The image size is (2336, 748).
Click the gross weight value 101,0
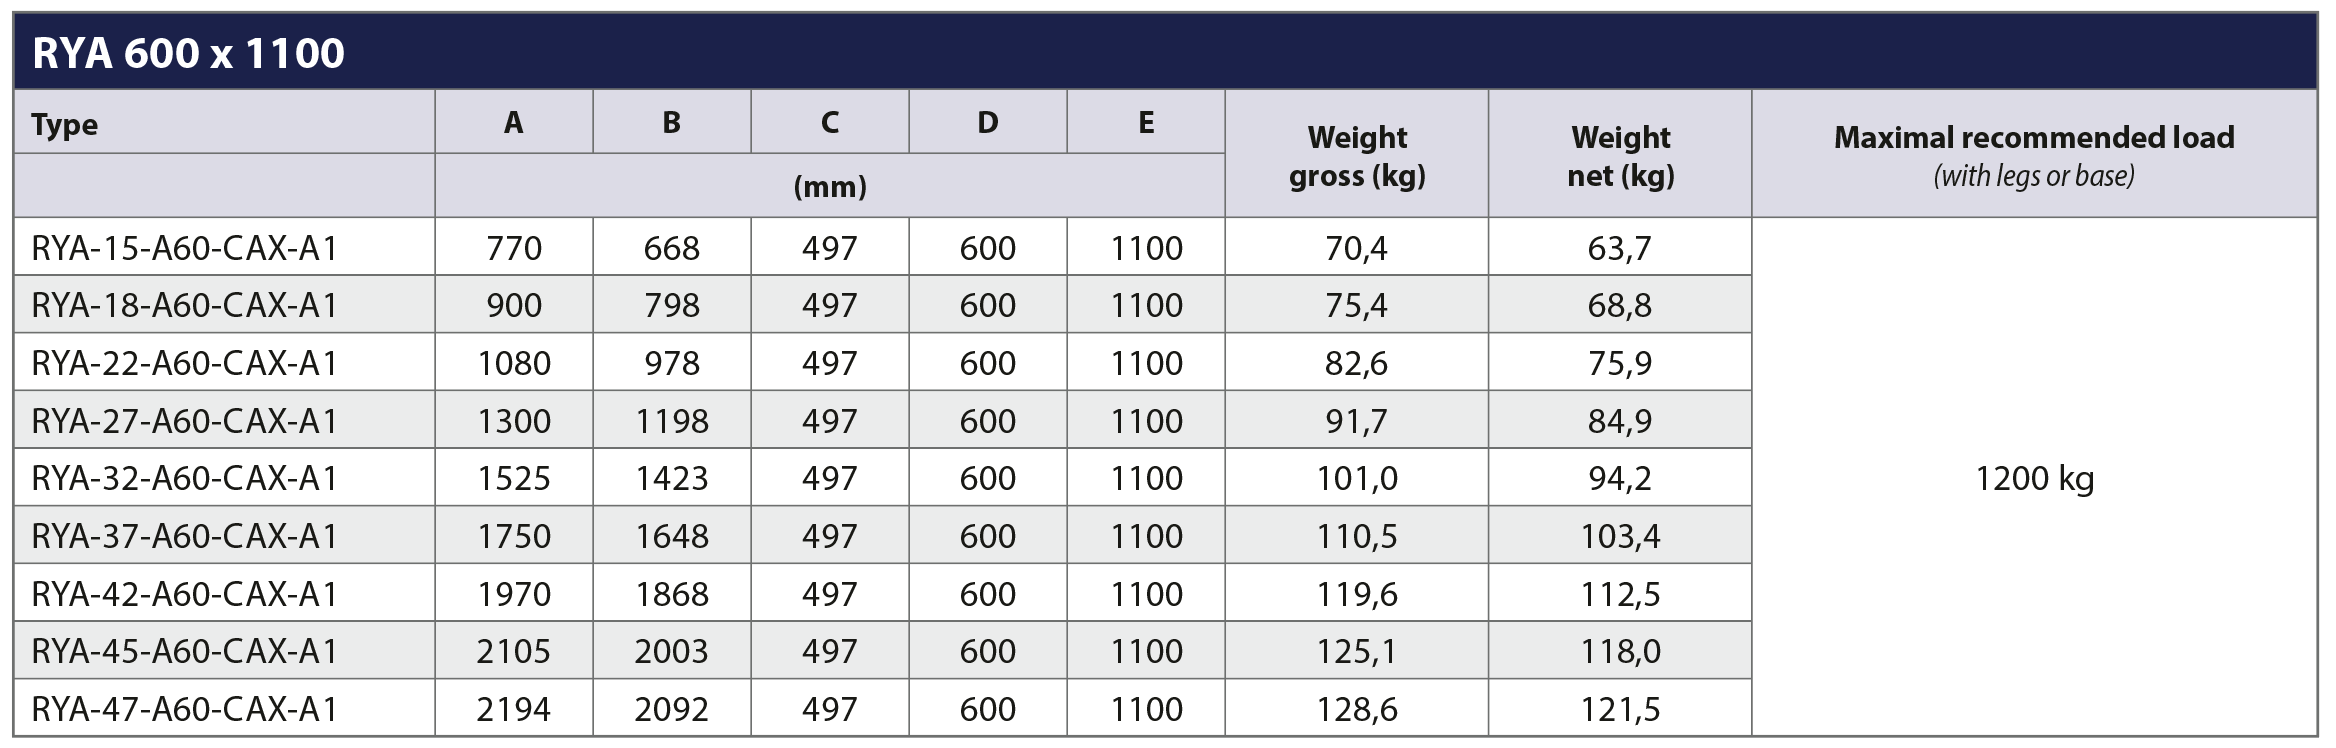[x=1357, y=478]
